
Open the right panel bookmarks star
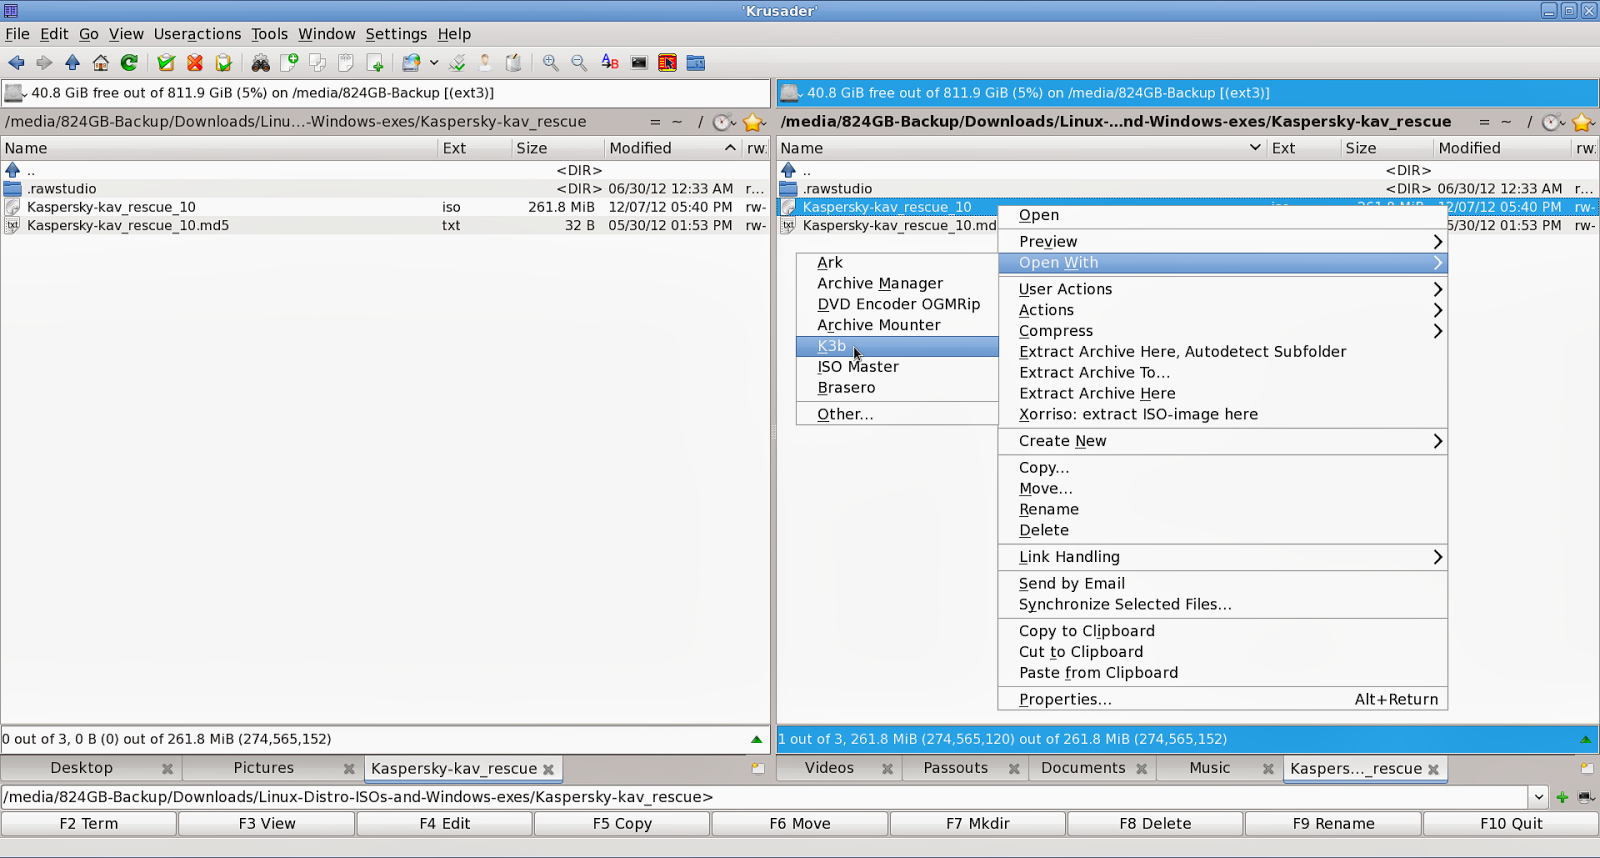pos(1582,122)
